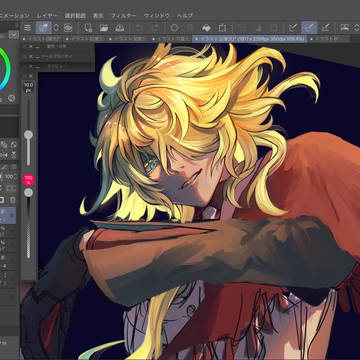
Task: Open the assets icon with red dot
Action: coord(68,28)
